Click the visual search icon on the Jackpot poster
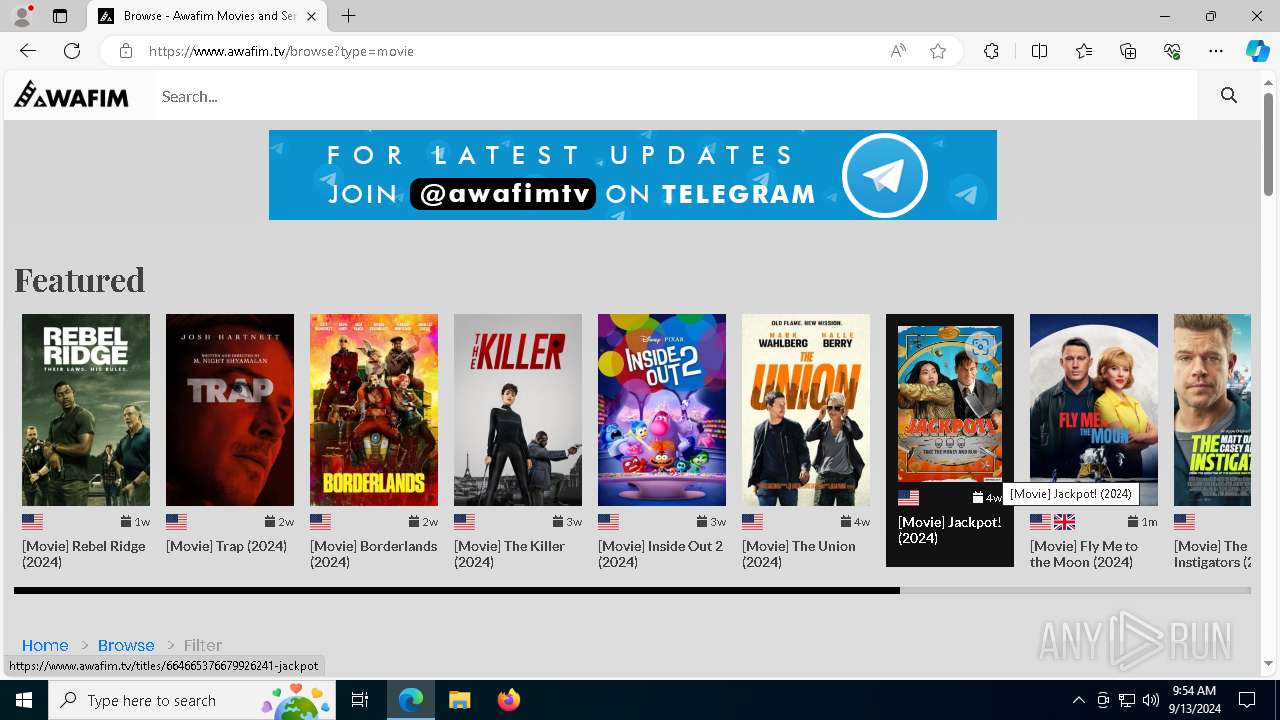Screen dimensions: 1280x720 (981, 346)
